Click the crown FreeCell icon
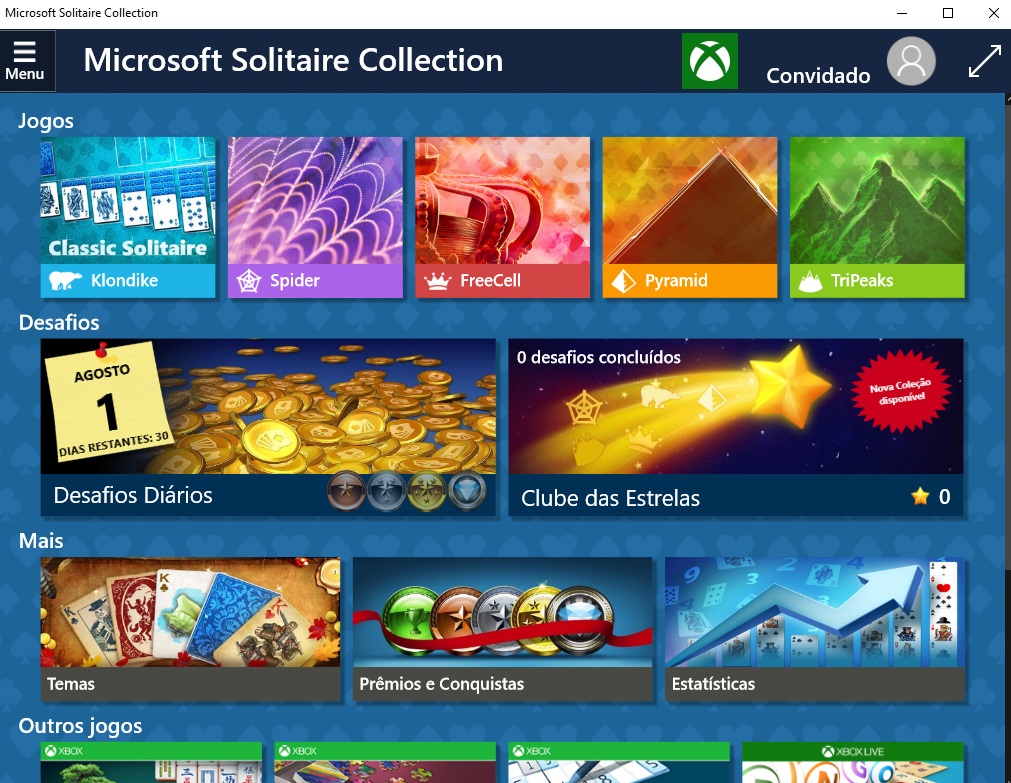This screenshot has width=1011, height=783. click(x=437, y=282)
